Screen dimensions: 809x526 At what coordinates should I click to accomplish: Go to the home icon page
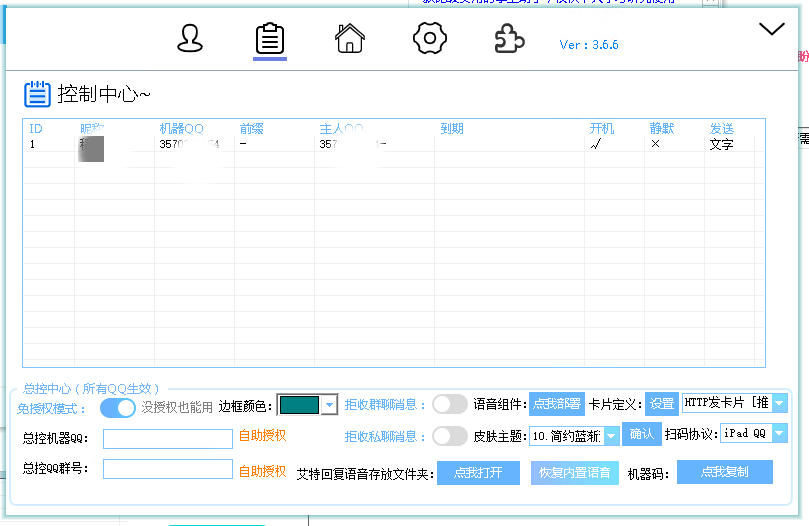click(x=349, y=39)
